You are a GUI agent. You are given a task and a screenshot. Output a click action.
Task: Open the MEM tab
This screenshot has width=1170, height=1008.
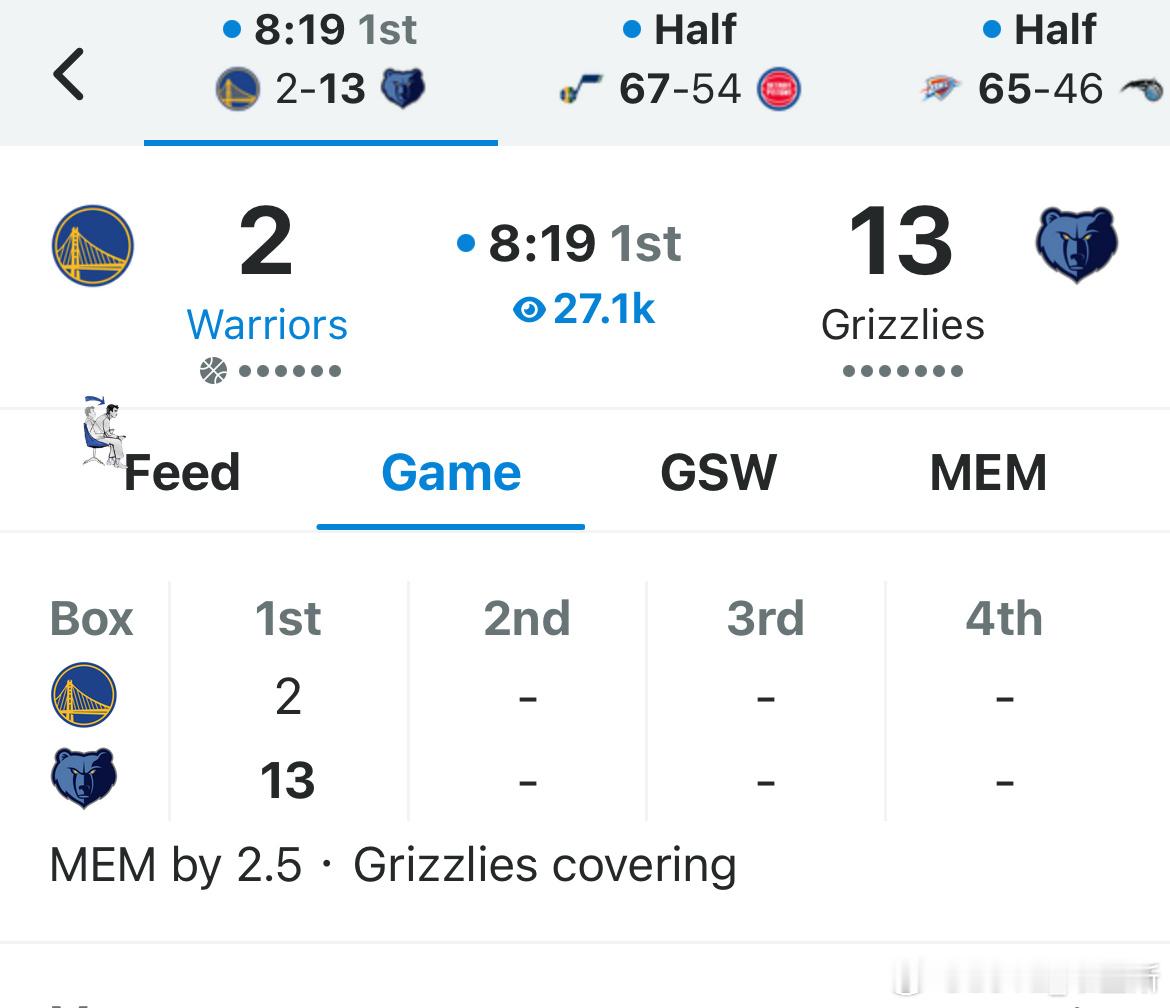pos(988,472)
